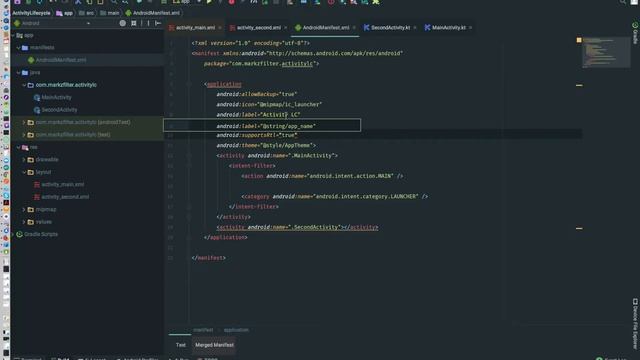The image size is (640, 360).
Task: Click the code minimap preview thumbnail
Action: click(606, 52)
